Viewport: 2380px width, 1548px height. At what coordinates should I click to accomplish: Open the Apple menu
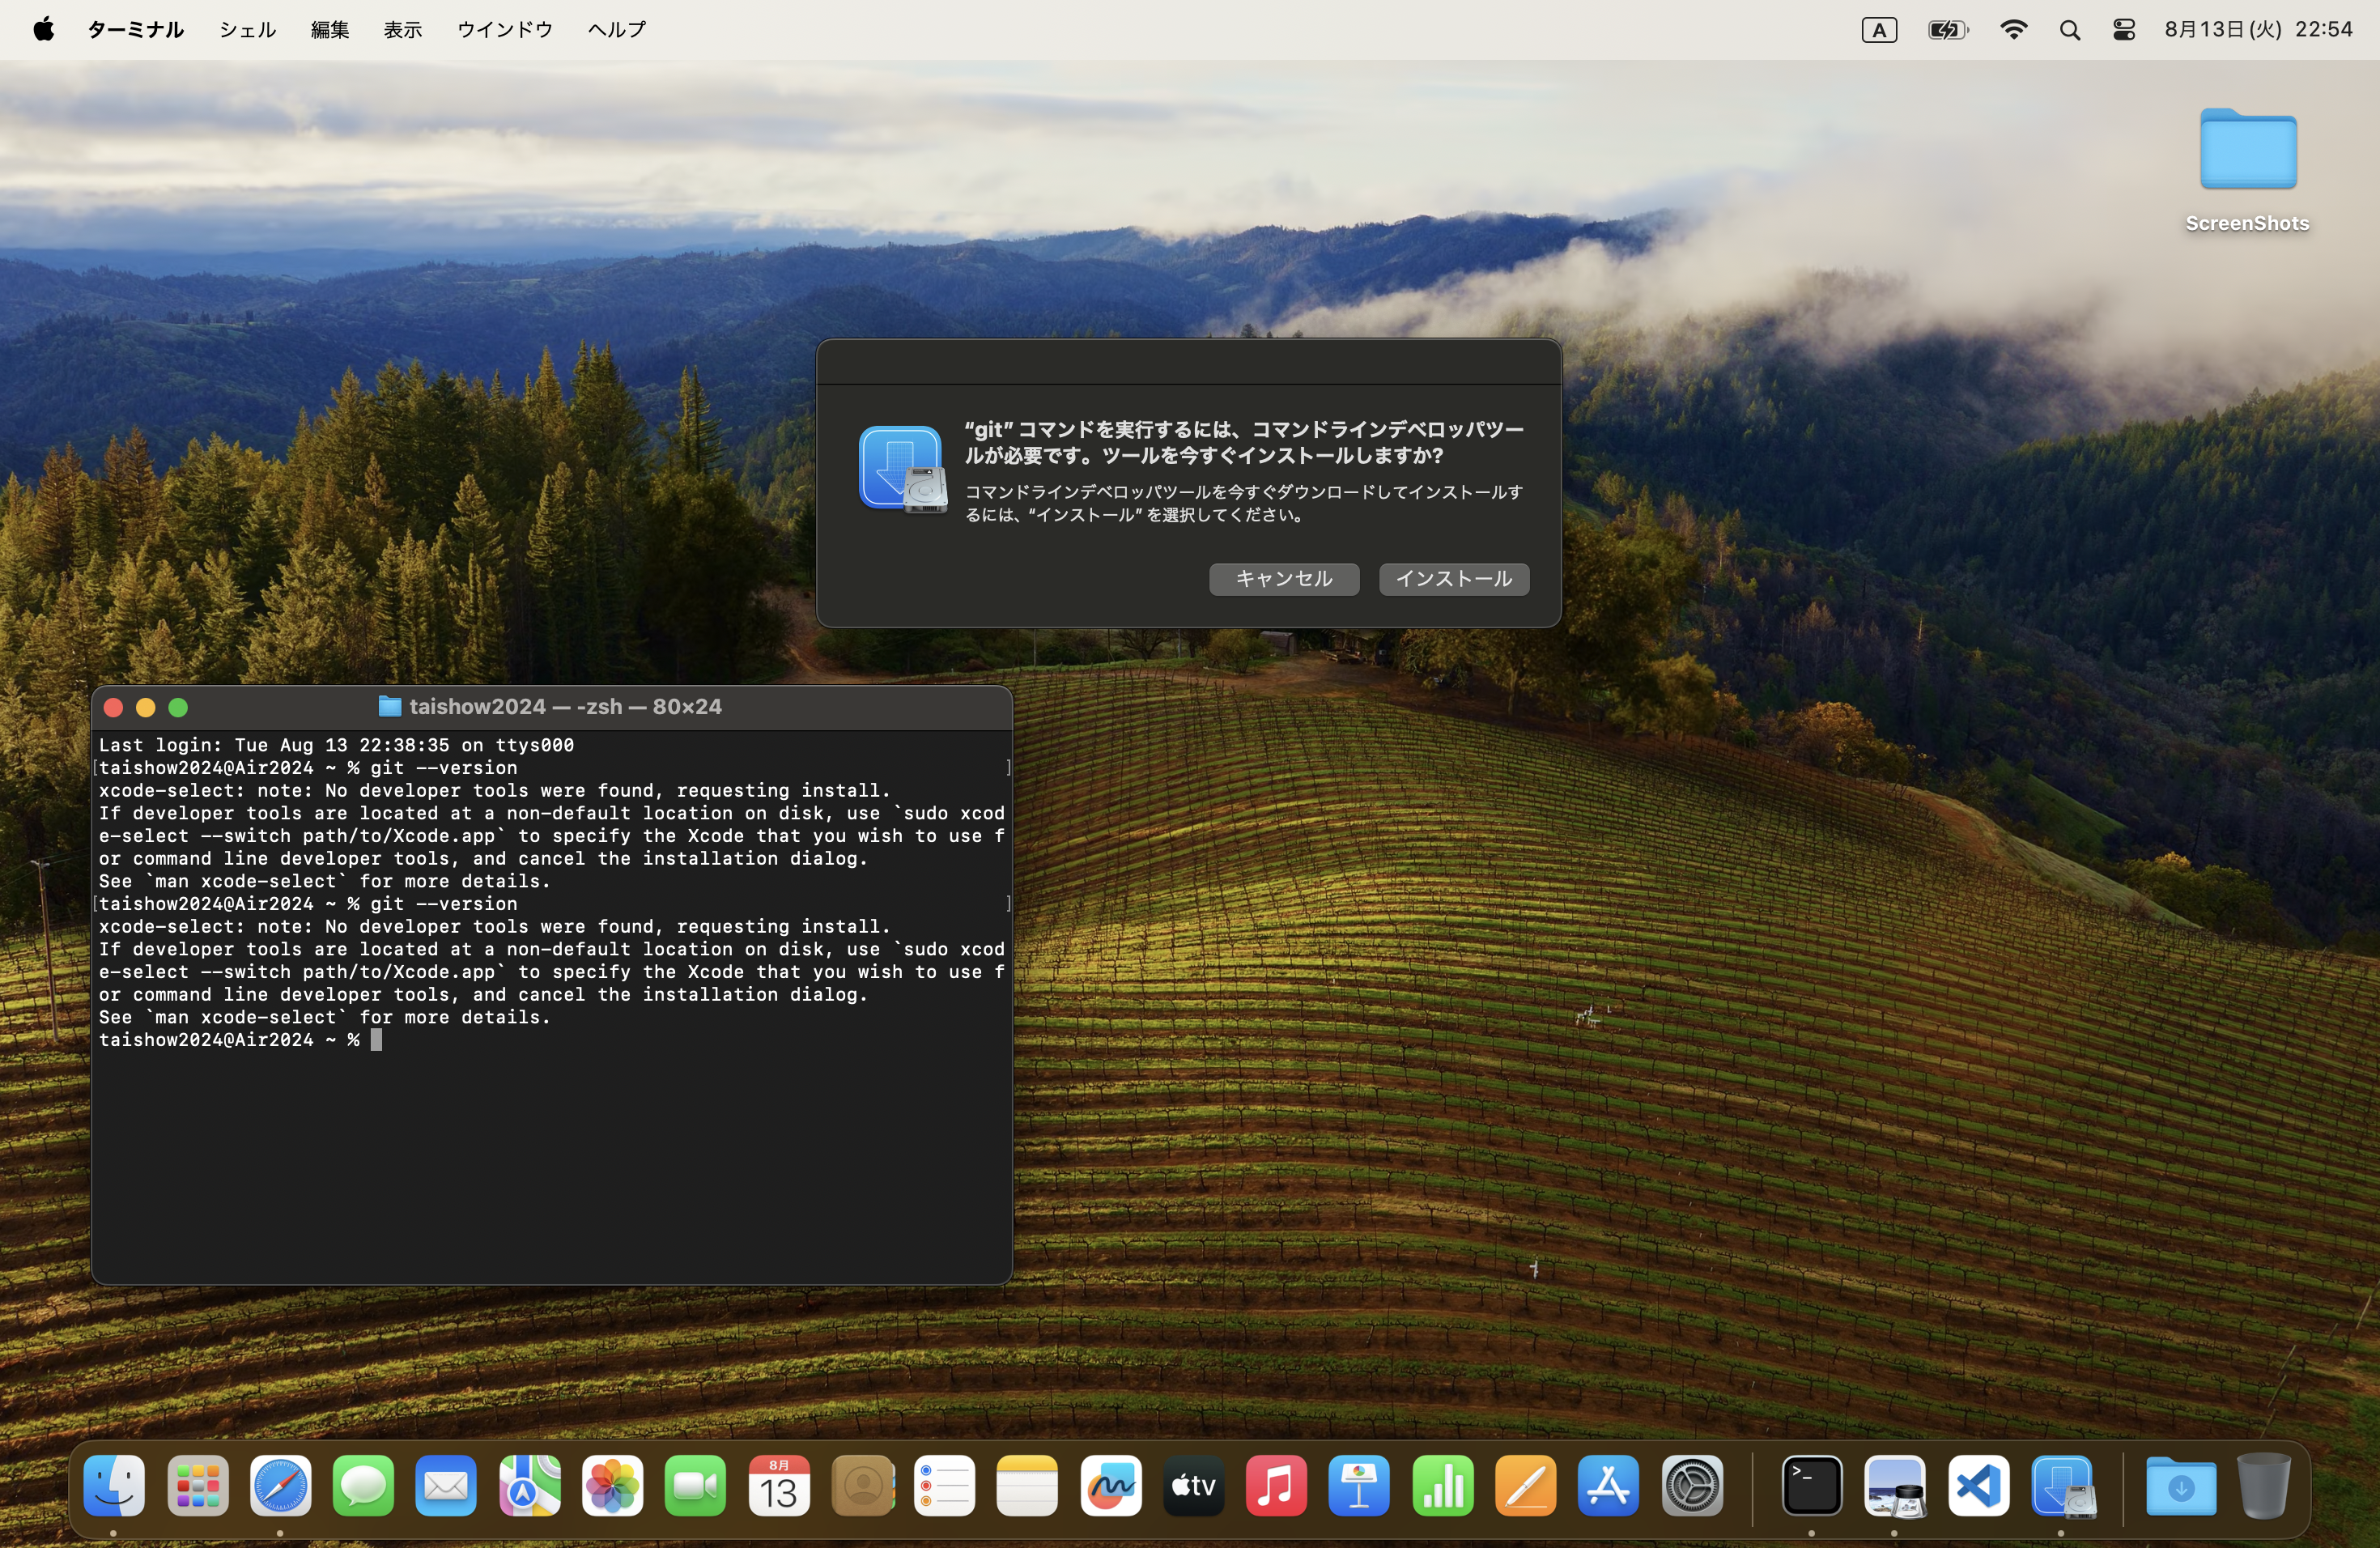43,30
